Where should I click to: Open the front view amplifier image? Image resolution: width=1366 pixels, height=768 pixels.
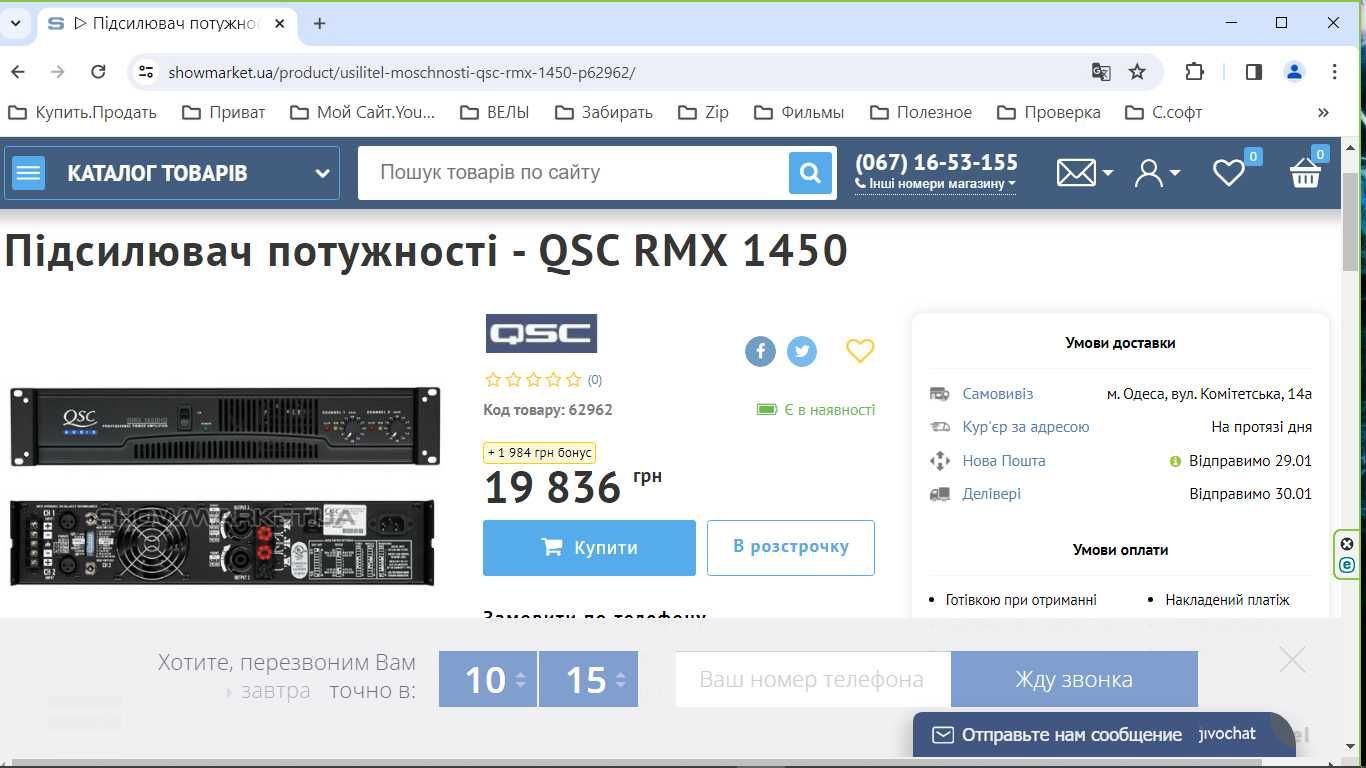[x=225, y=426]
